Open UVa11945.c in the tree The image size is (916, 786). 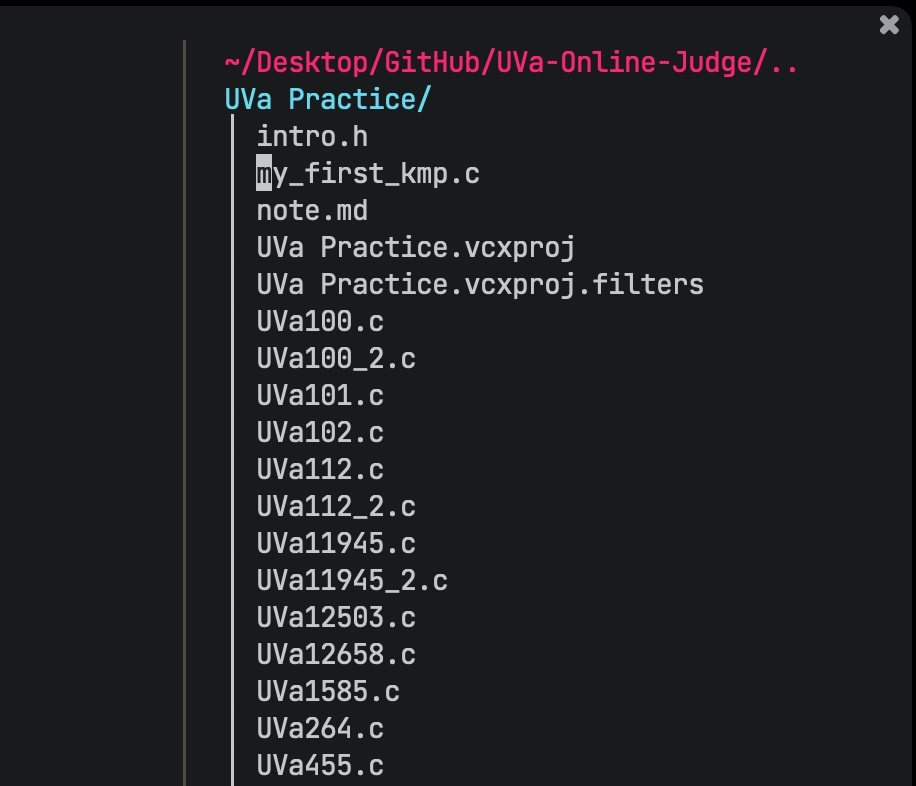336,543
